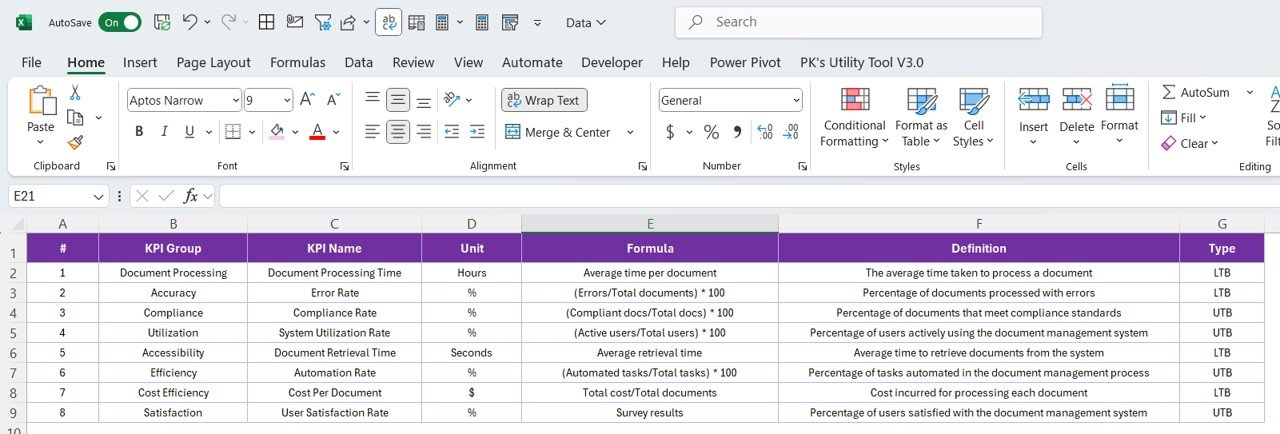Expand the General number format dropdown
Screen dimensions: 1280x434
796,100
